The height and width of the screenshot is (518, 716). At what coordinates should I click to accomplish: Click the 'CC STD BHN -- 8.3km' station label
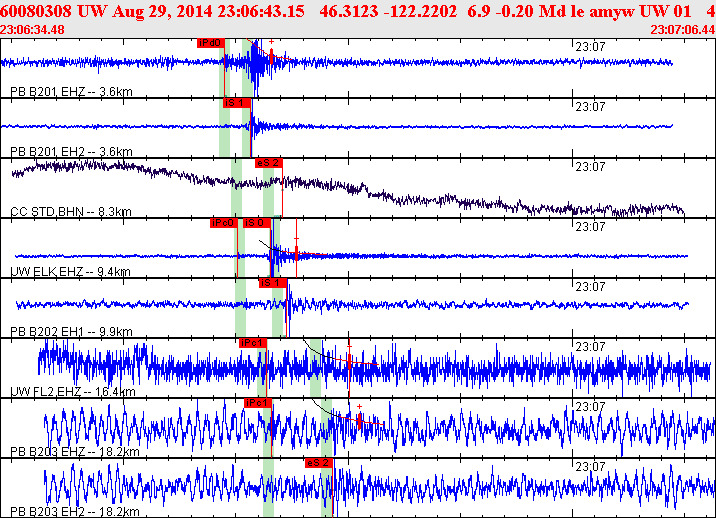[71, 212]
